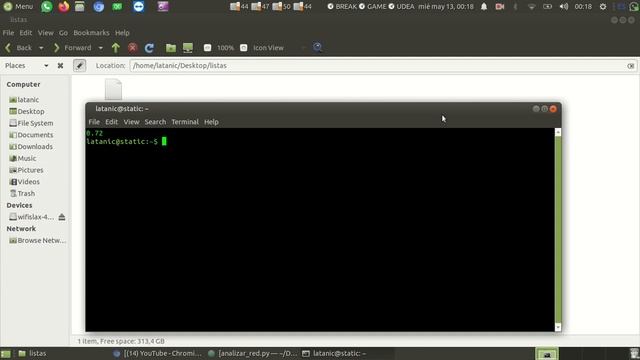Viewport: 640px width, 360px height.
Task: Open the terminal's View menu
Action: coord(131,122)
